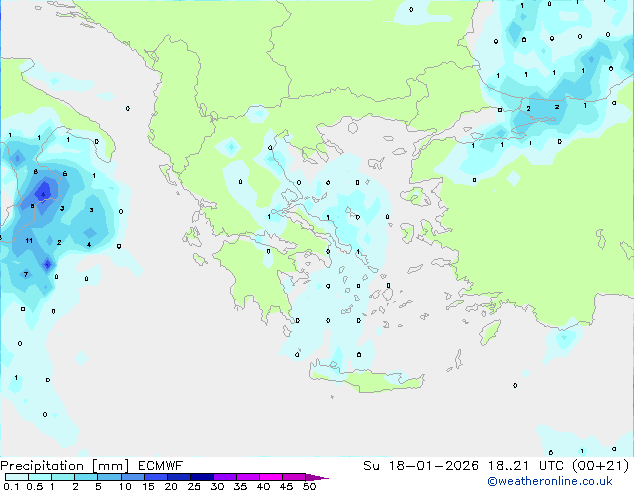Click the 'Su 18-01-2026' date text

(x=421, y=465)
